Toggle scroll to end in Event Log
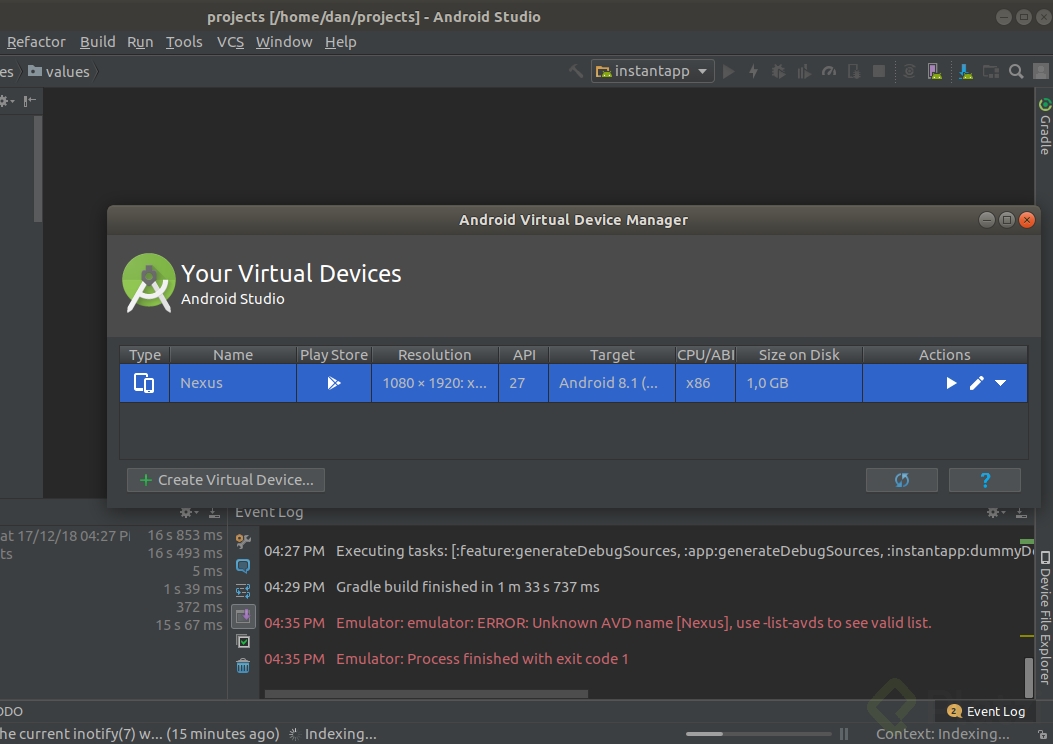 tap(243, 616)
